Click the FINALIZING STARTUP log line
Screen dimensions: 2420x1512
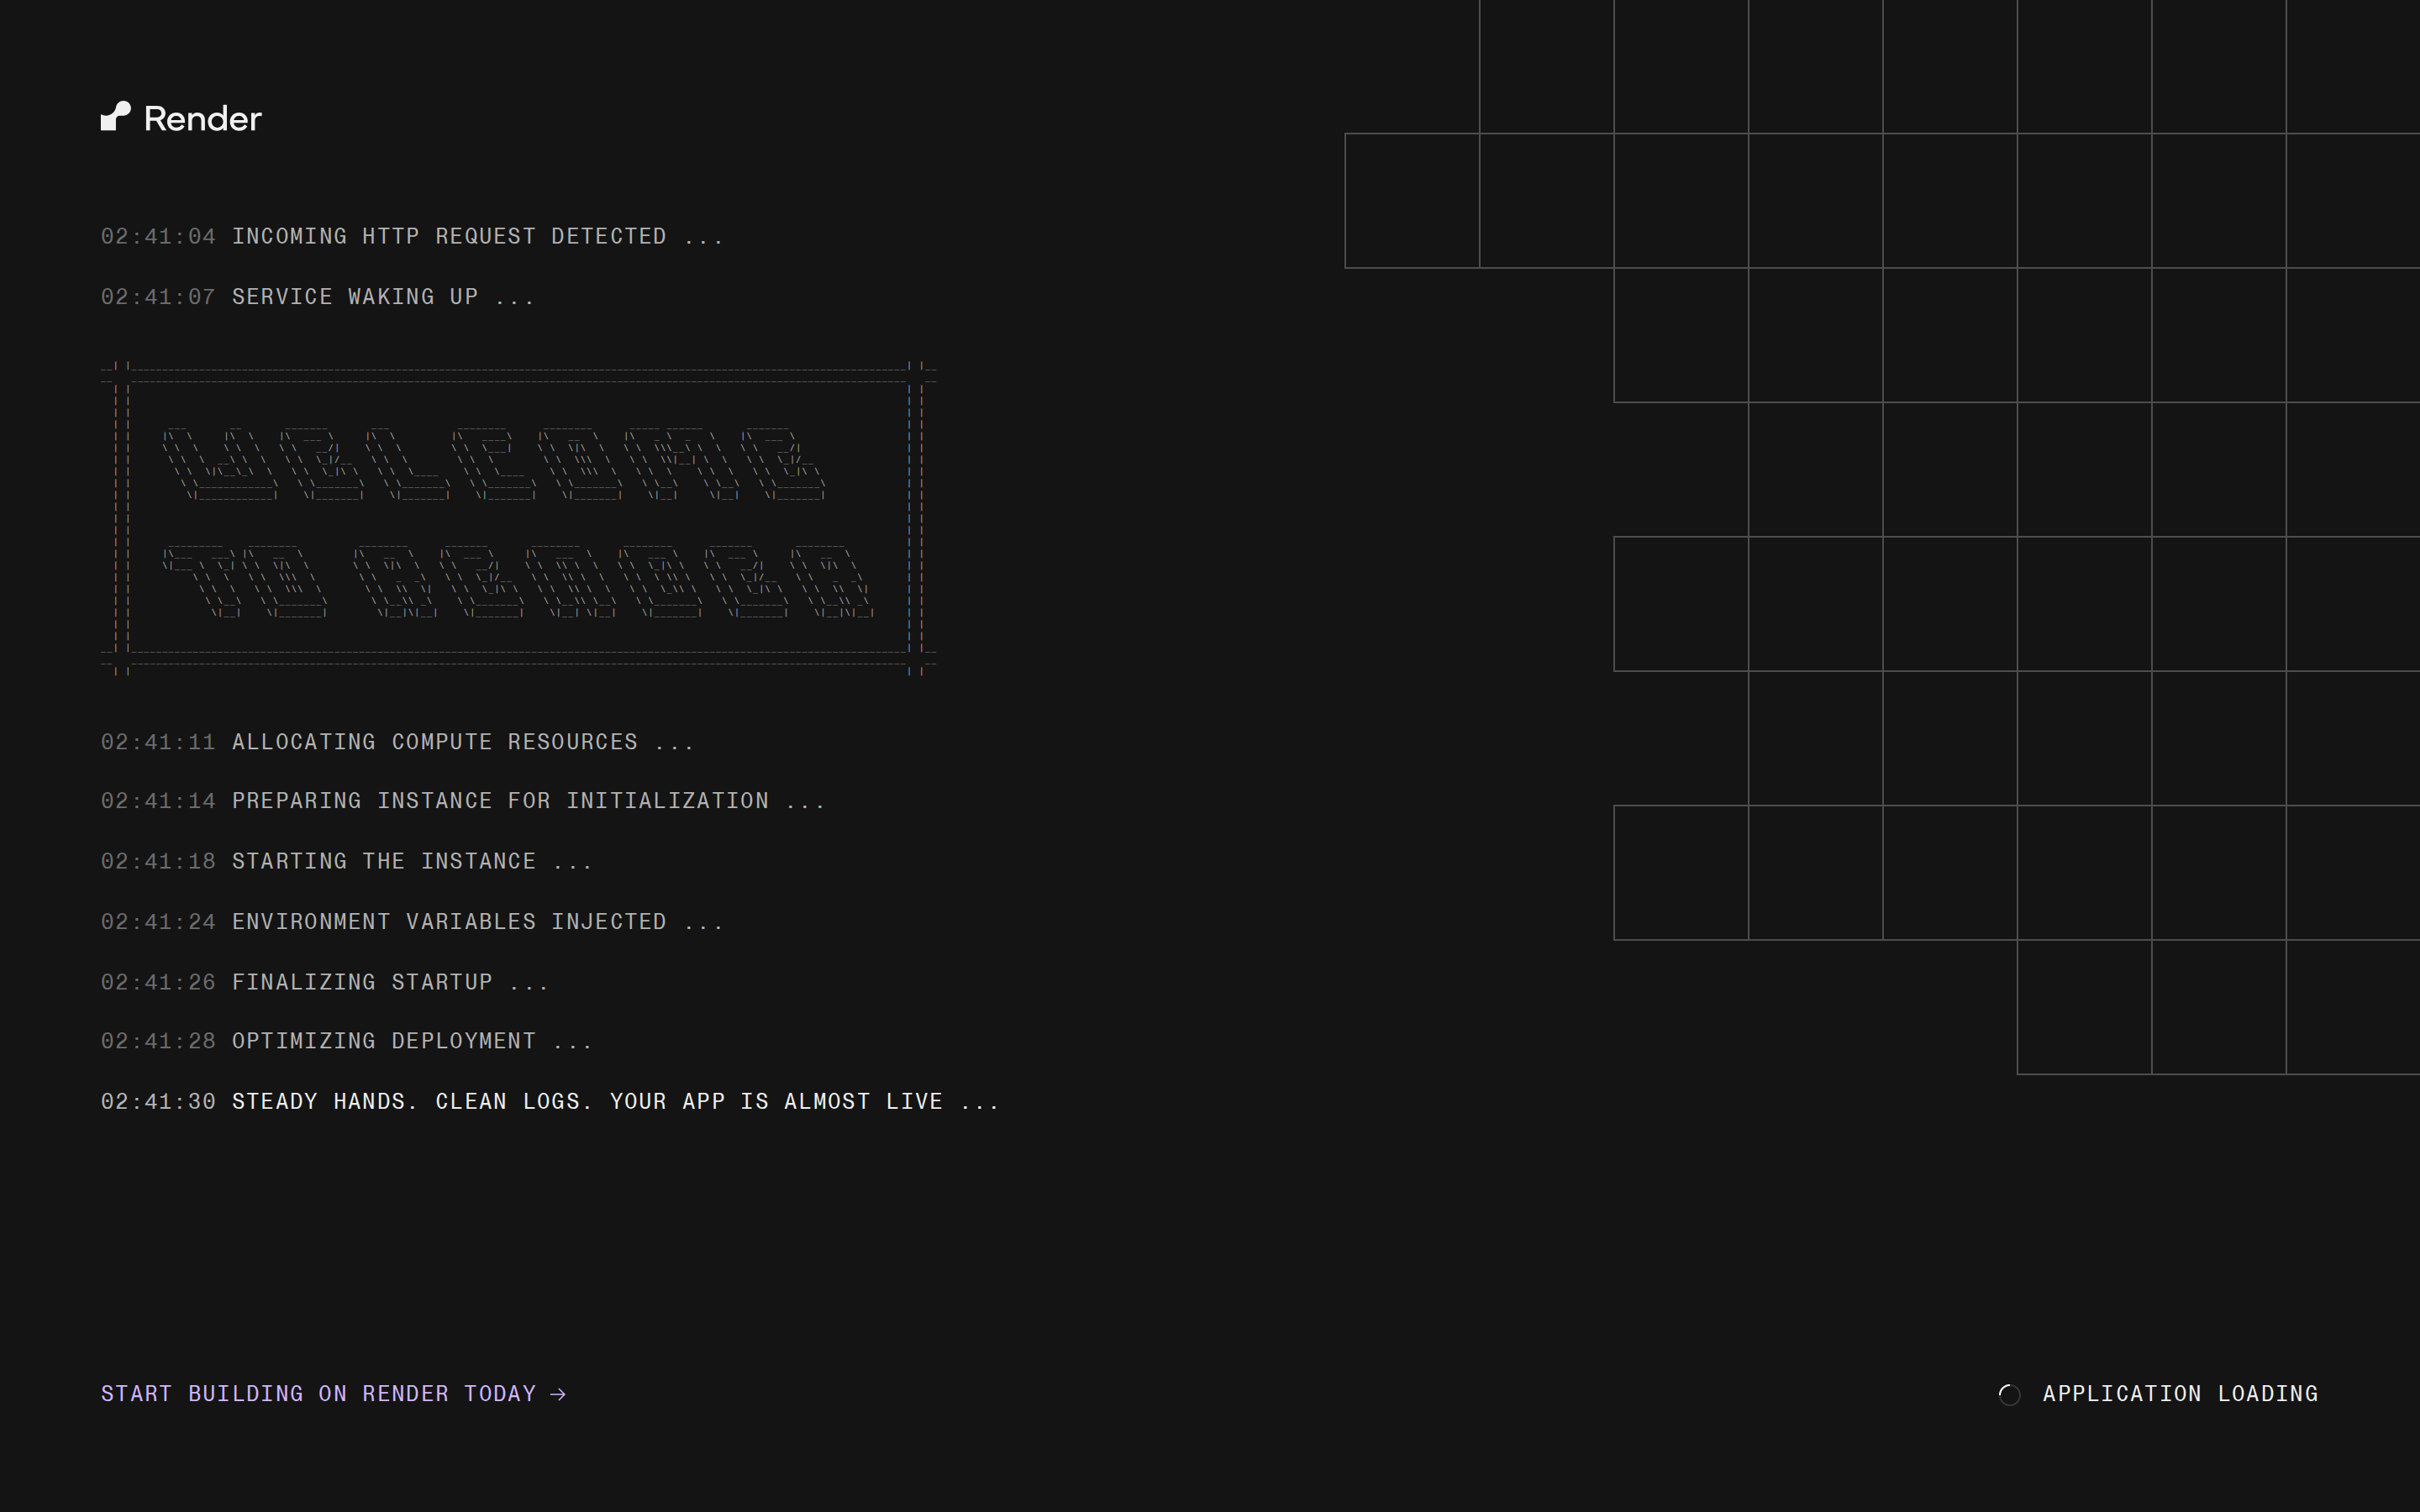coord(324,981)
